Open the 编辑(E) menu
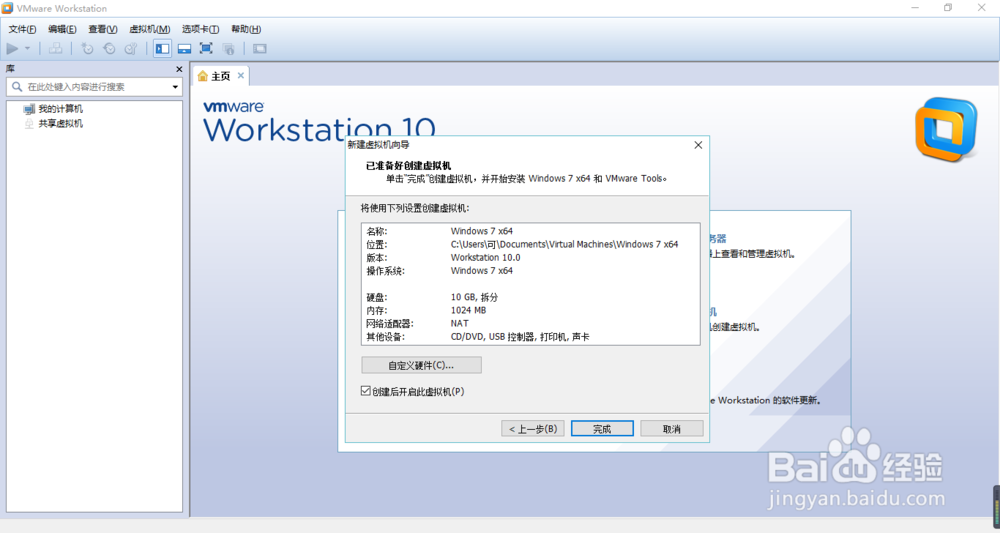Screen dimensions: 1000x533 [62, 29]
